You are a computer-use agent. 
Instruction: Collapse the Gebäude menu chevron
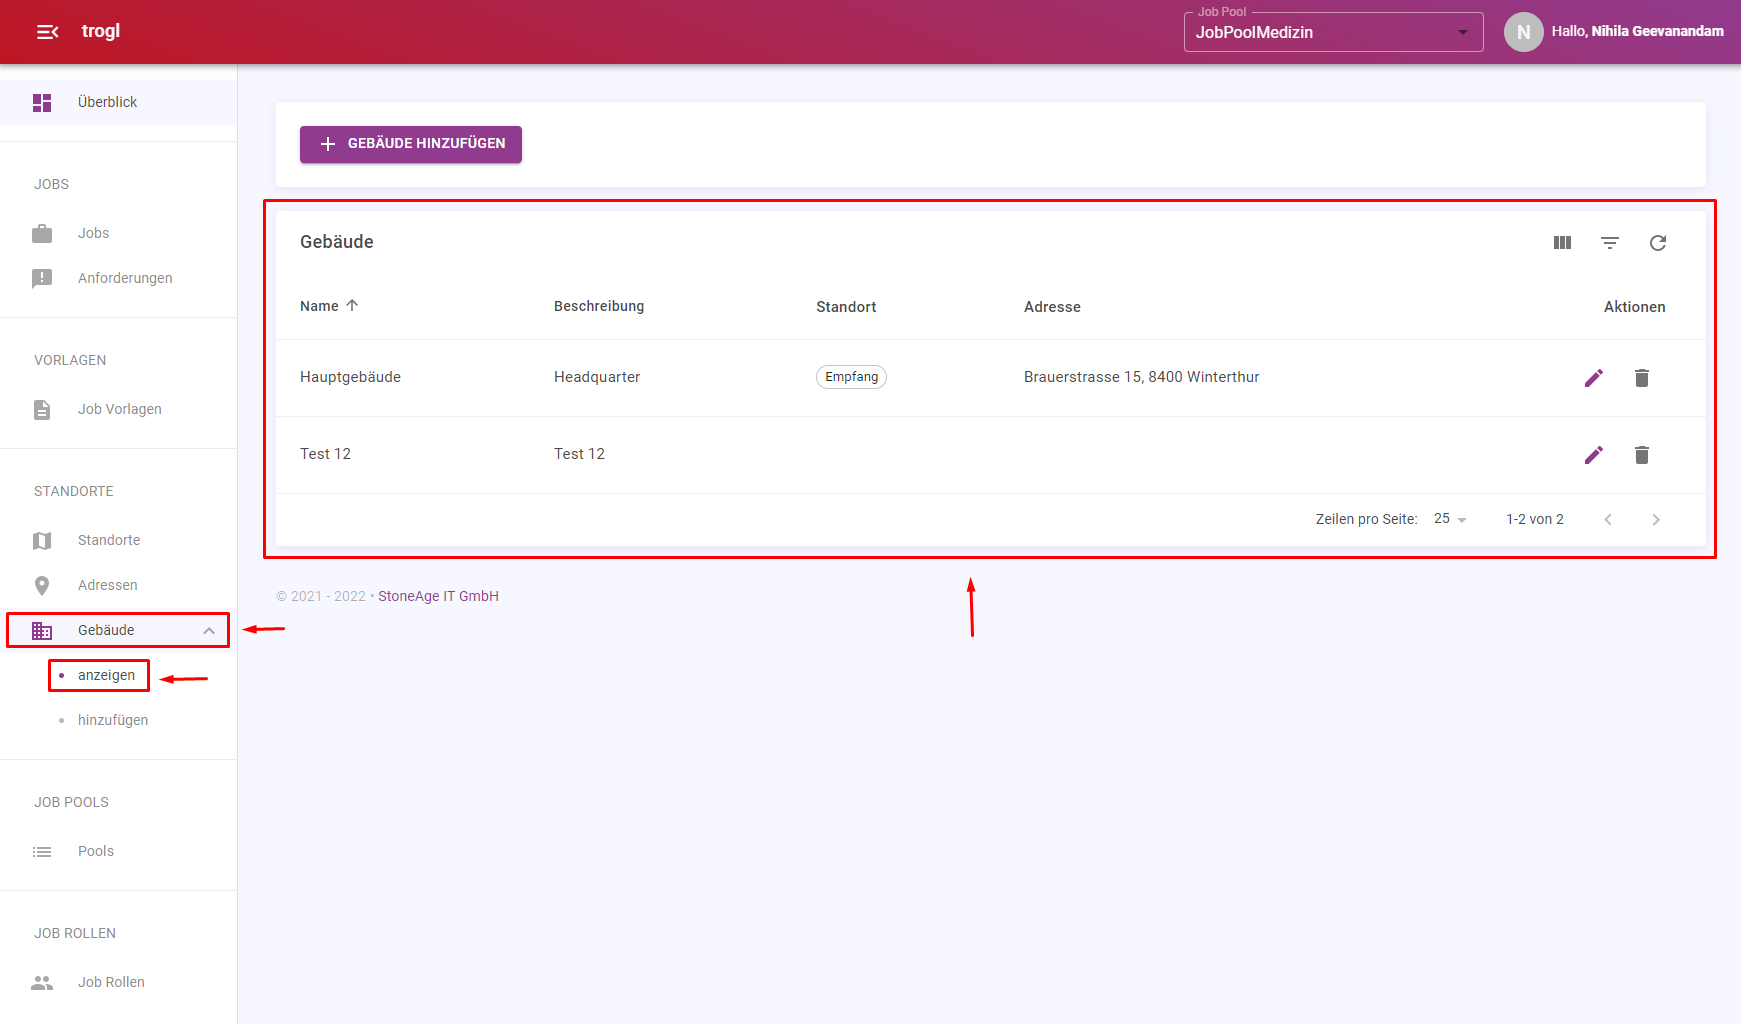click(209, 630)
